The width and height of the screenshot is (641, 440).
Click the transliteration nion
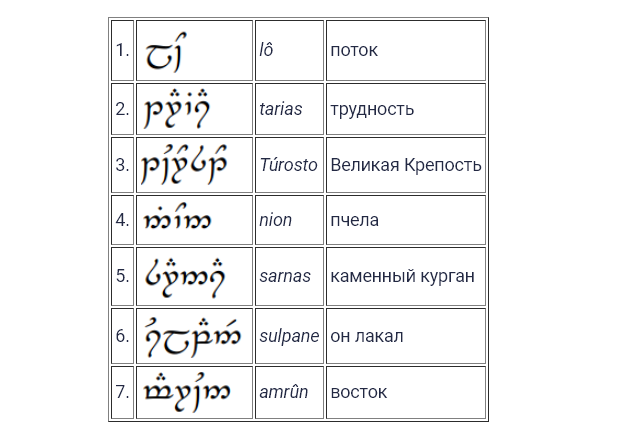276,220
